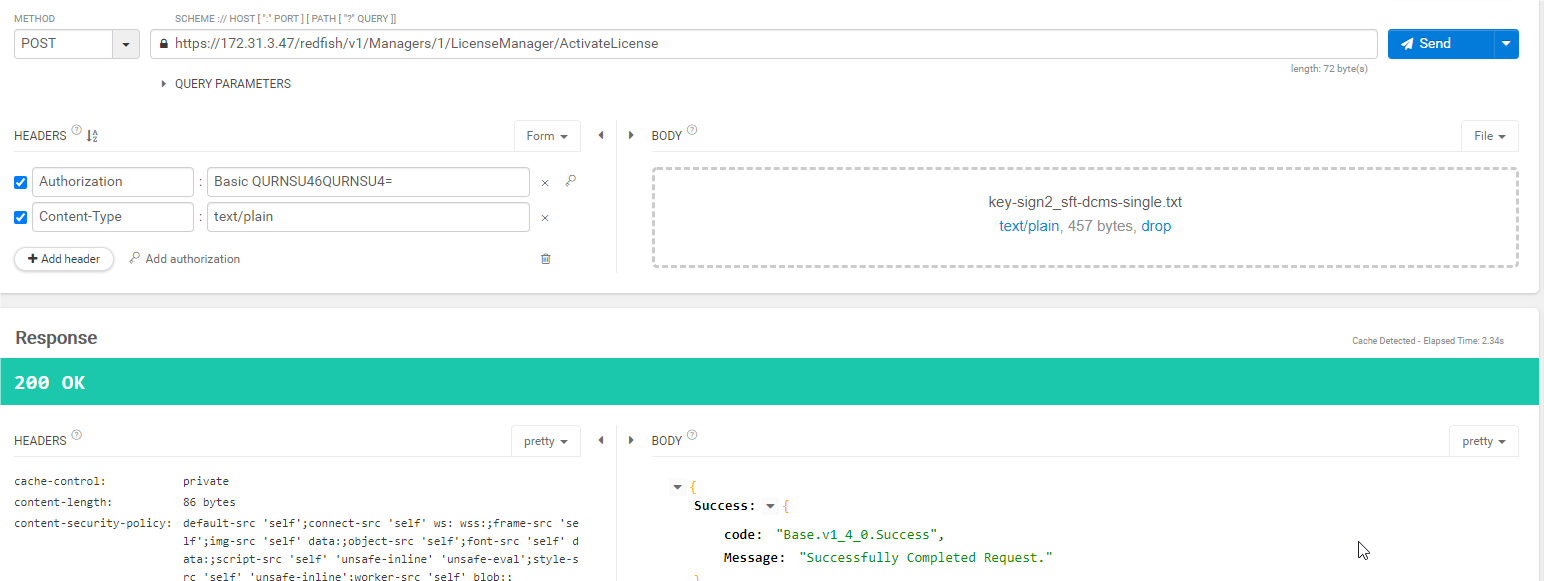The height and width of the screenshot is (581, 1544).
Task: Click help icon next to request HEADERS
Action: point(77,131)
